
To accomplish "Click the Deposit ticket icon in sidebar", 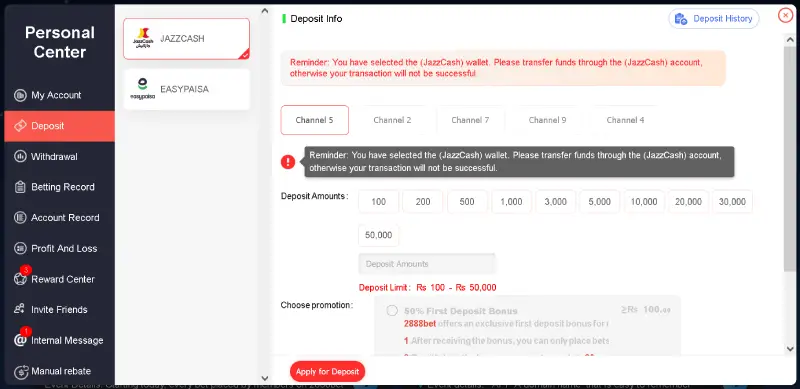I will tap(20, 126).
